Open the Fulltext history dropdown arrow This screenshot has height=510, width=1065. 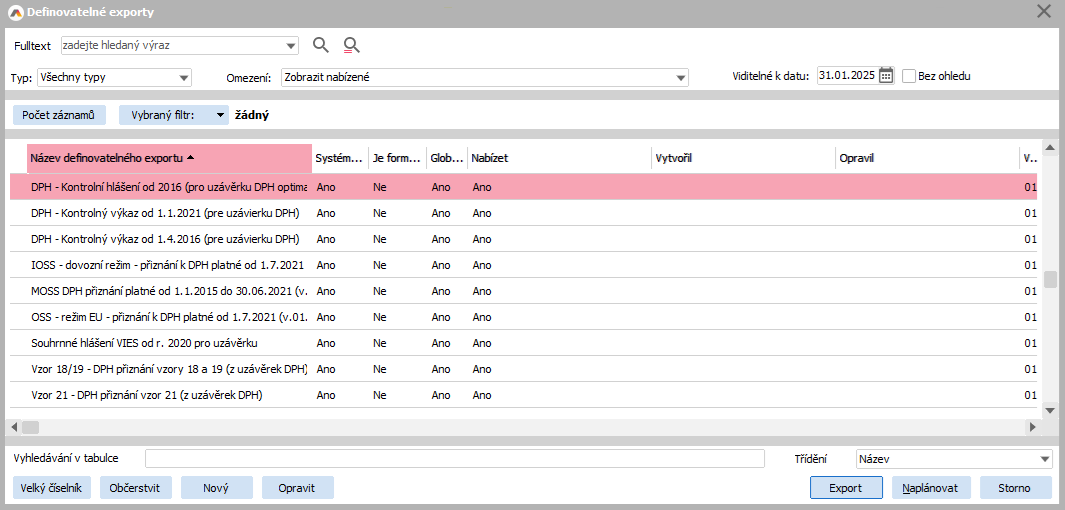[x=291, y=45]
